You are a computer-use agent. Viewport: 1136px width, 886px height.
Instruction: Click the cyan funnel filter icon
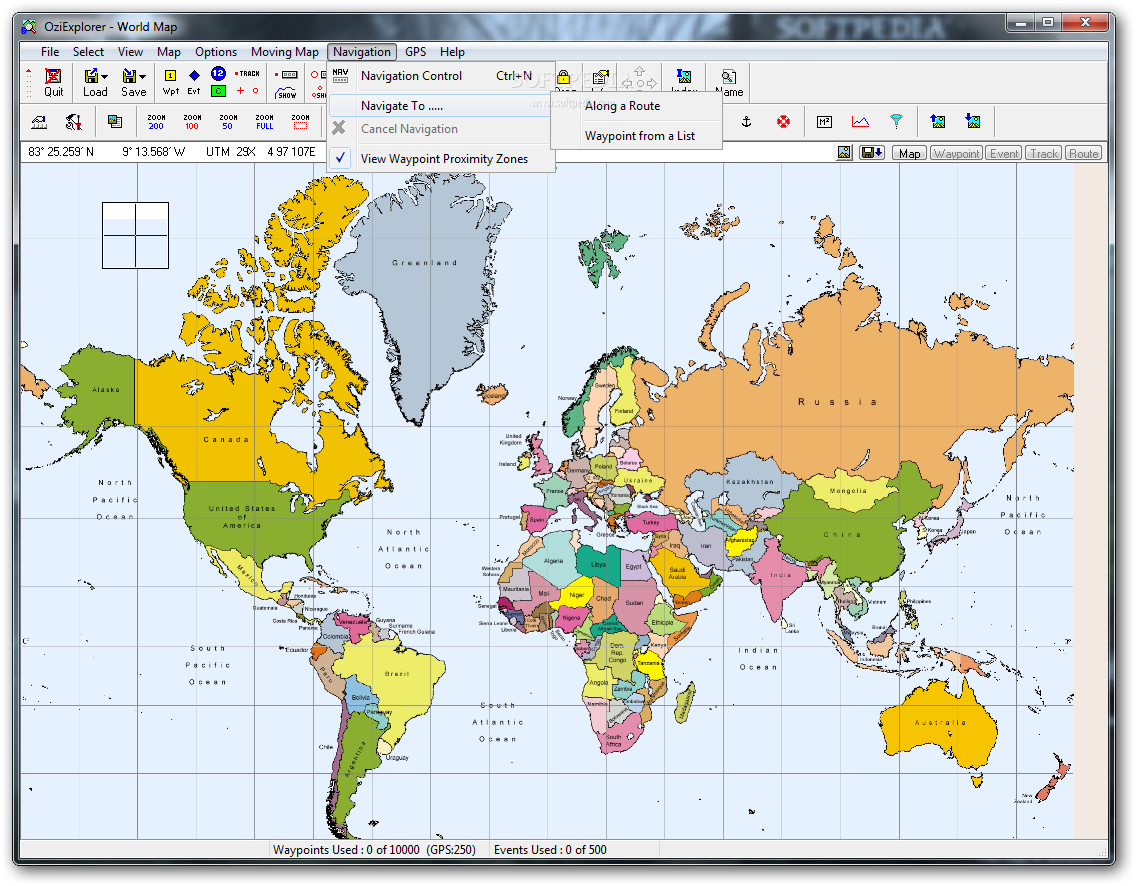click(x=896, y=122)
